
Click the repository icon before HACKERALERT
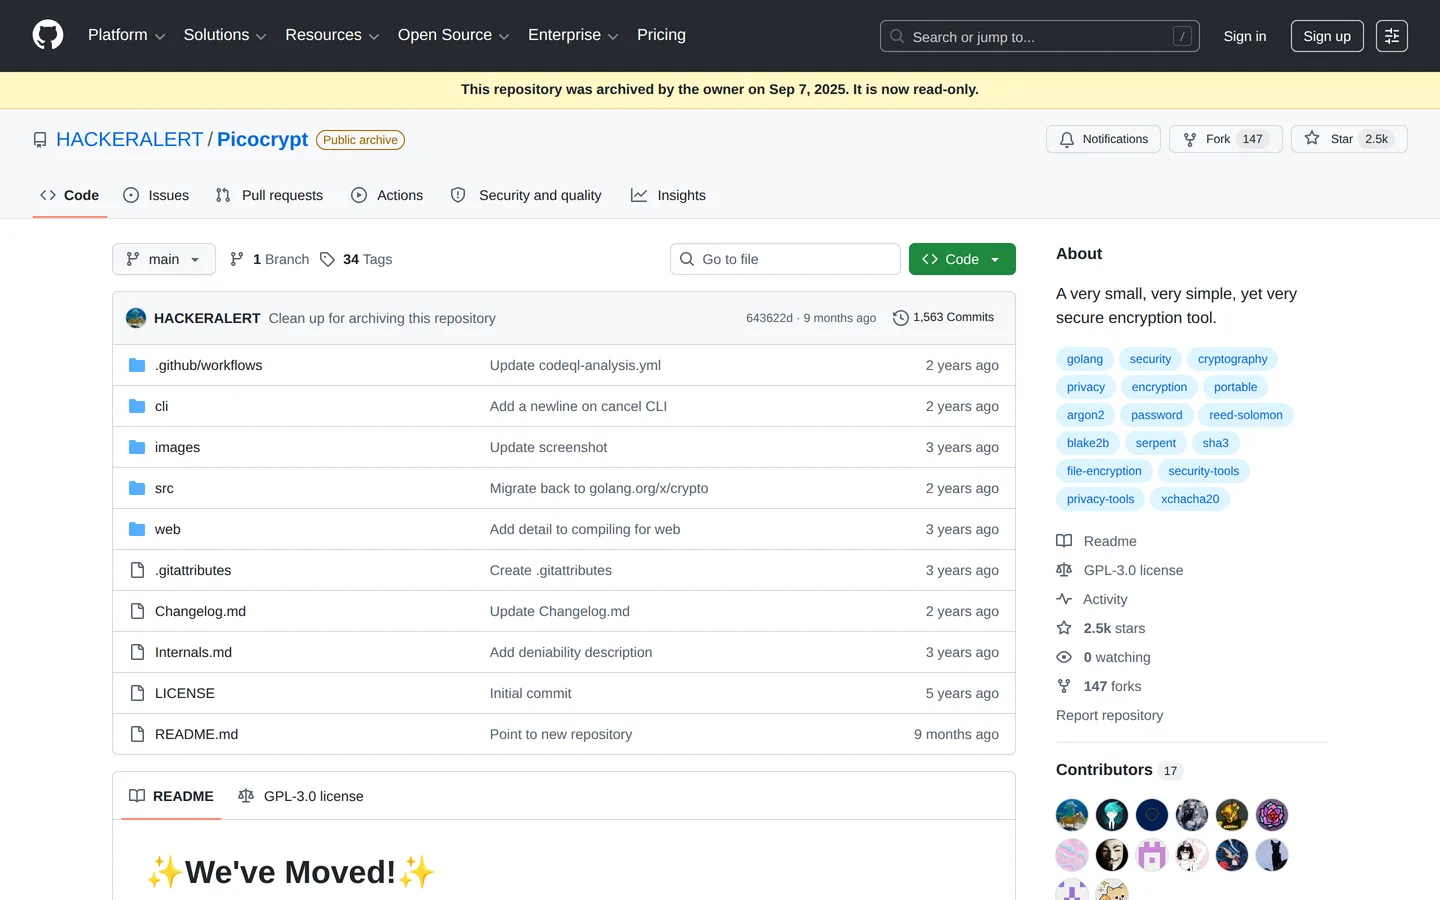pyautogui.click(x=40, y=140)
